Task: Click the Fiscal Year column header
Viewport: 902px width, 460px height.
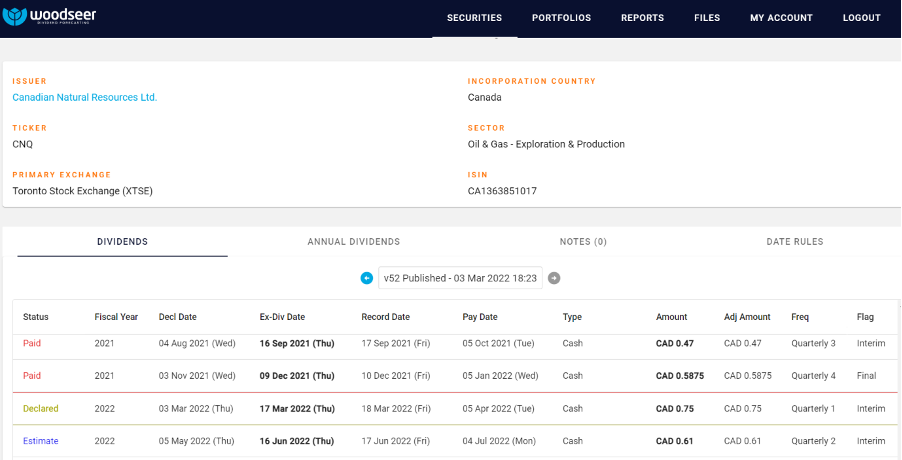Action: coord(116,317)
